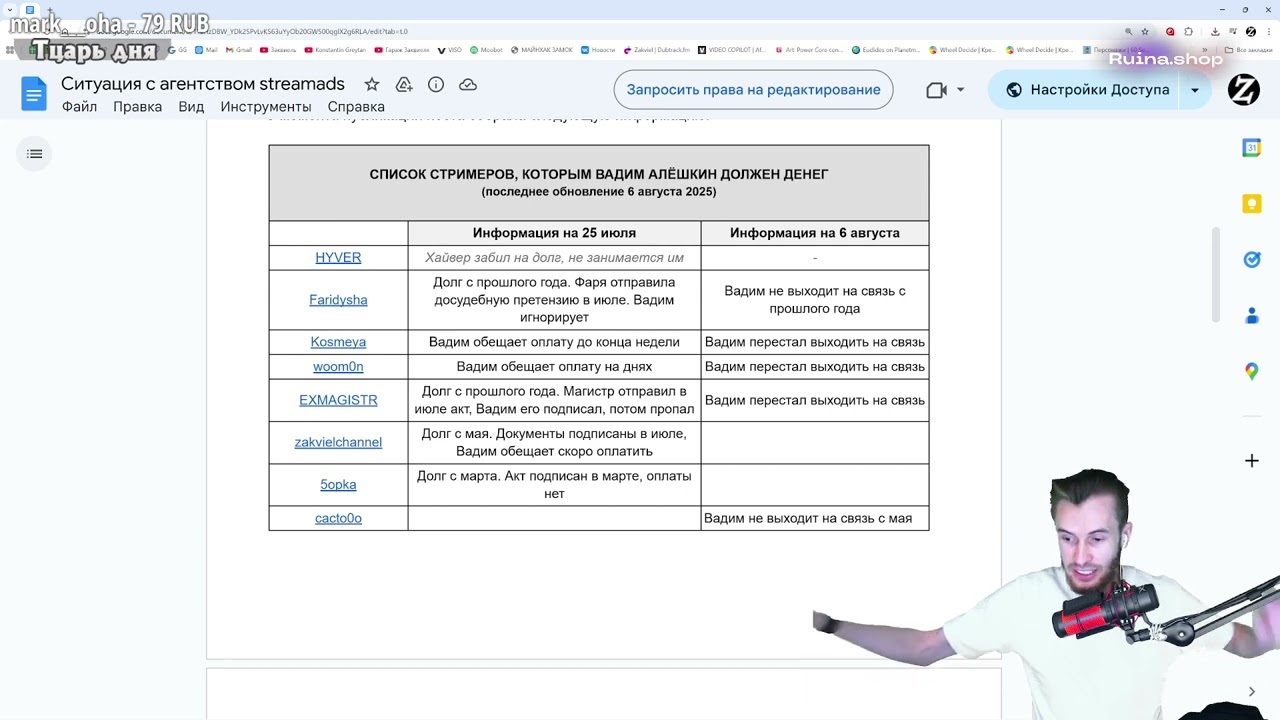Open the Chrome downloads icon

click(x=1215, y=32)
